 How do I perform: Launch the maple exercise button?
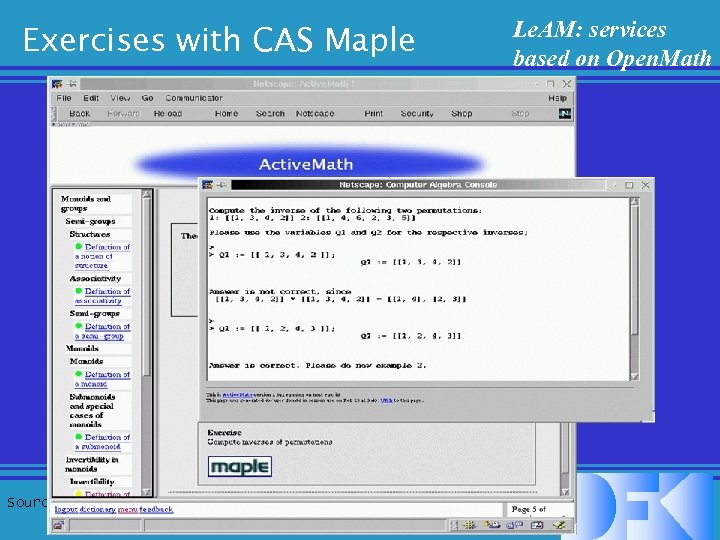point(240,467)
